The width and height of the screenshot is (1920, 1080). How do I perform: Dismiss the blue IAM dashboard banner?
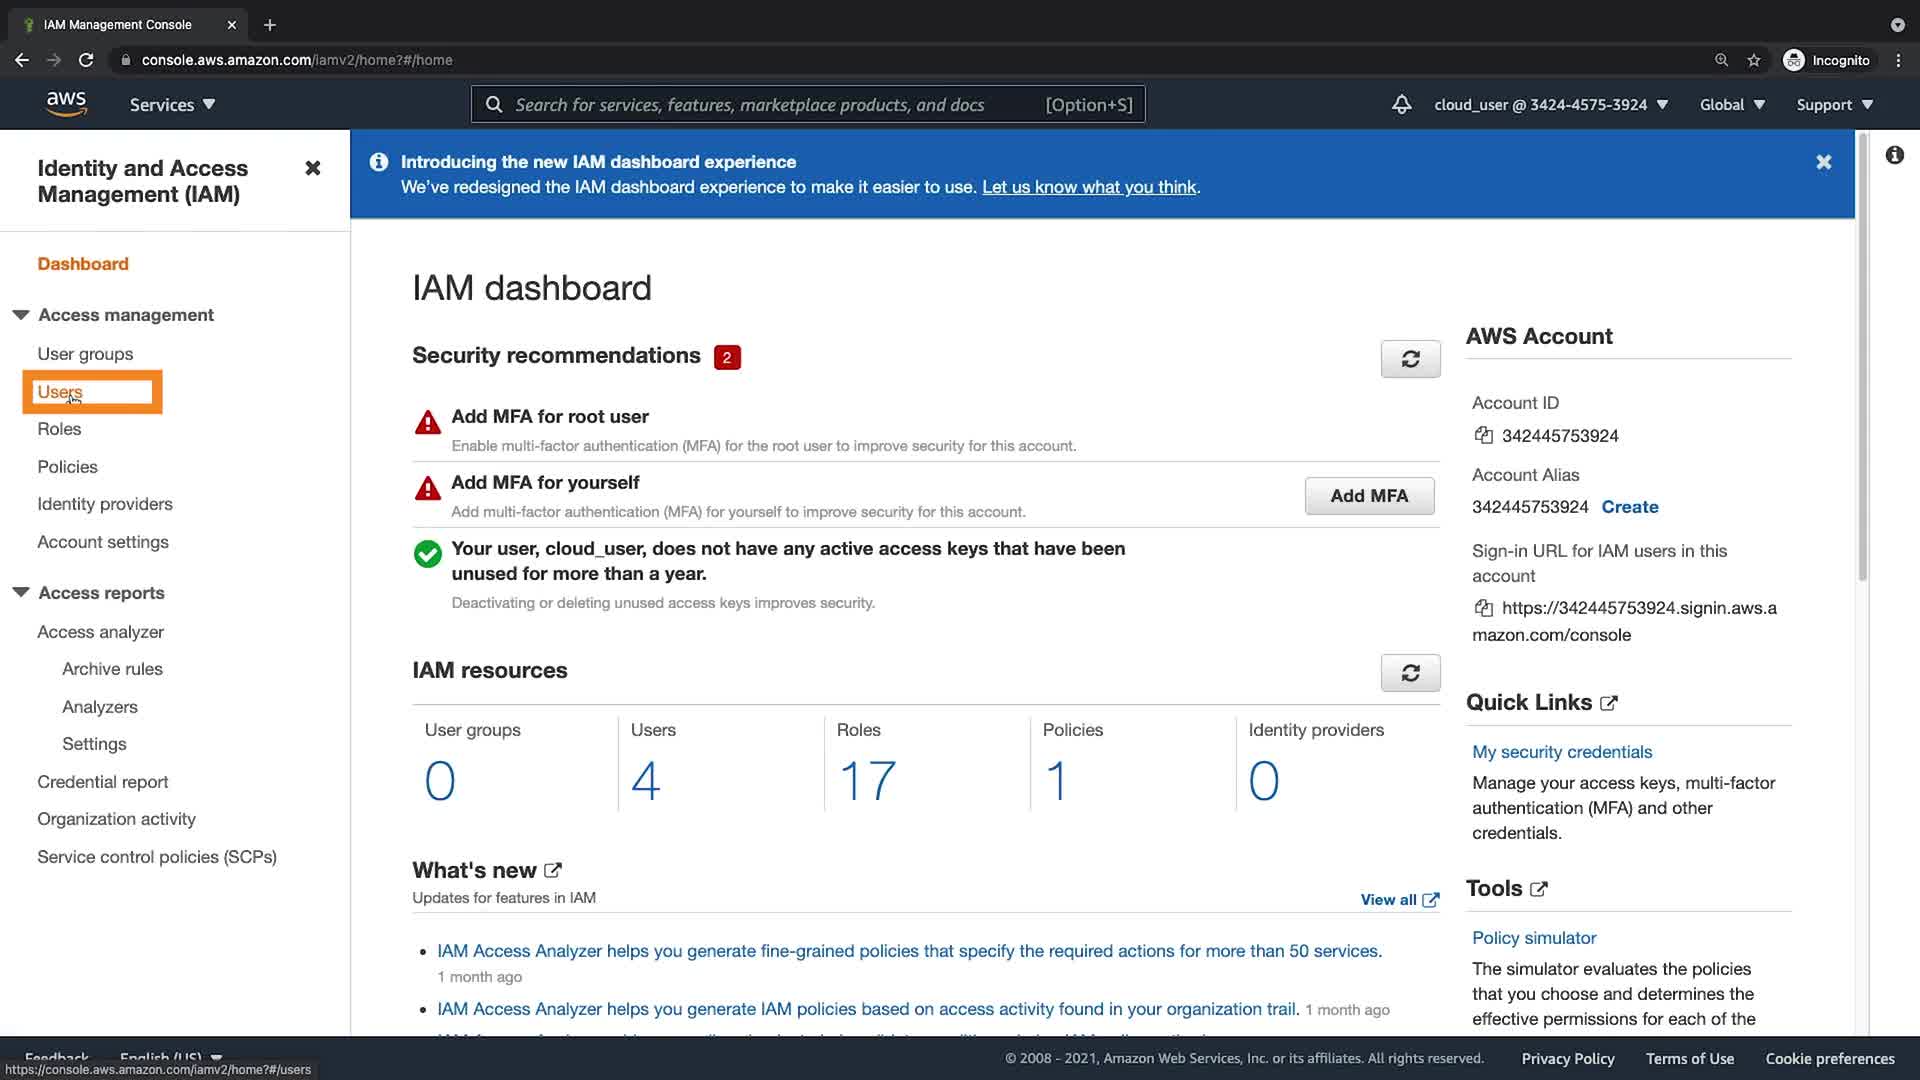1823,162
